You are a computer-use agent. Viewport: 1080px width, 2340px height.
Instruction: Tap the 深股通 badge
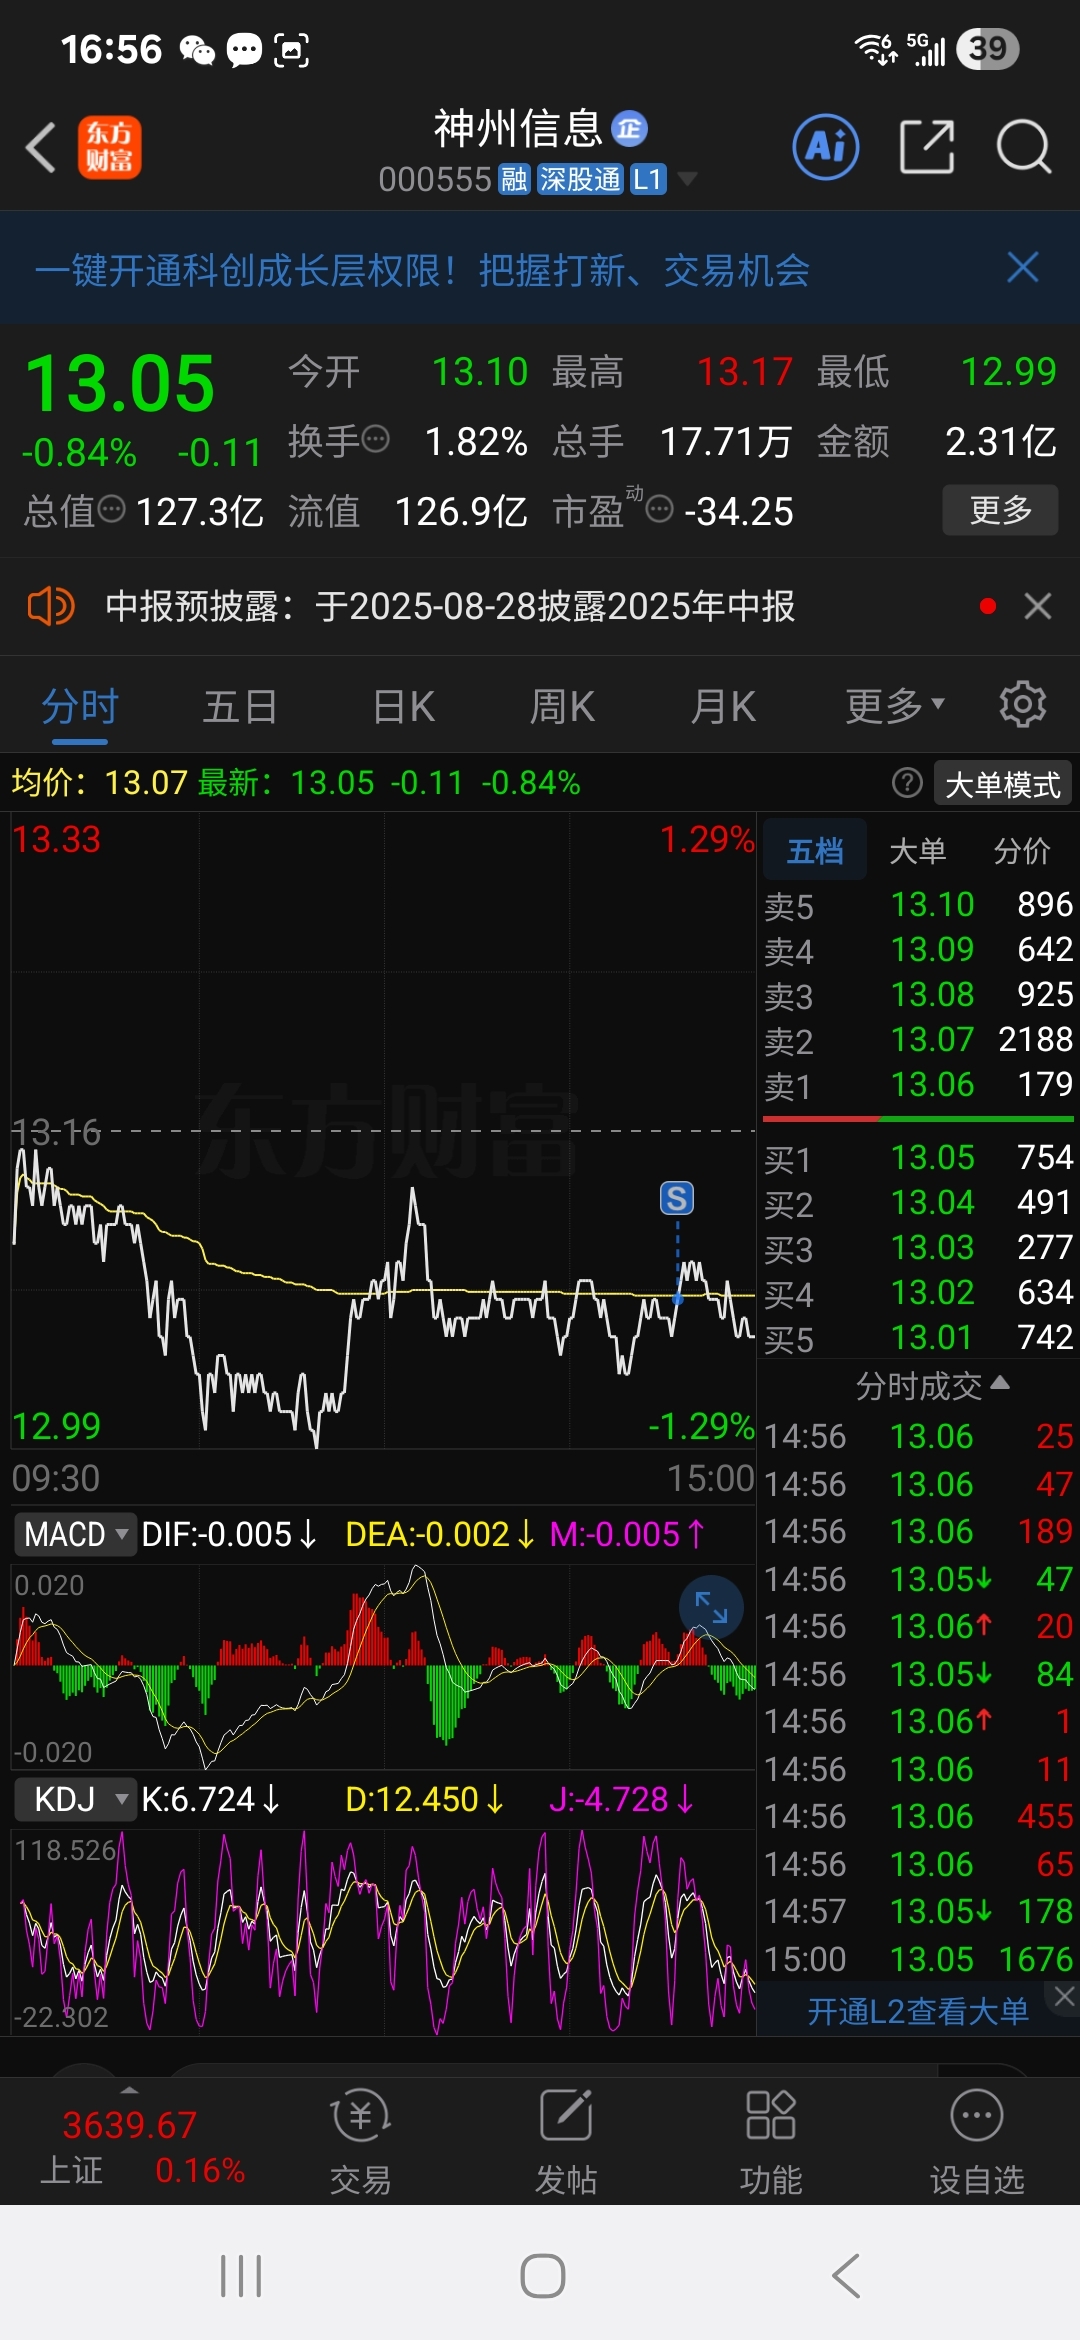(580, 180)
